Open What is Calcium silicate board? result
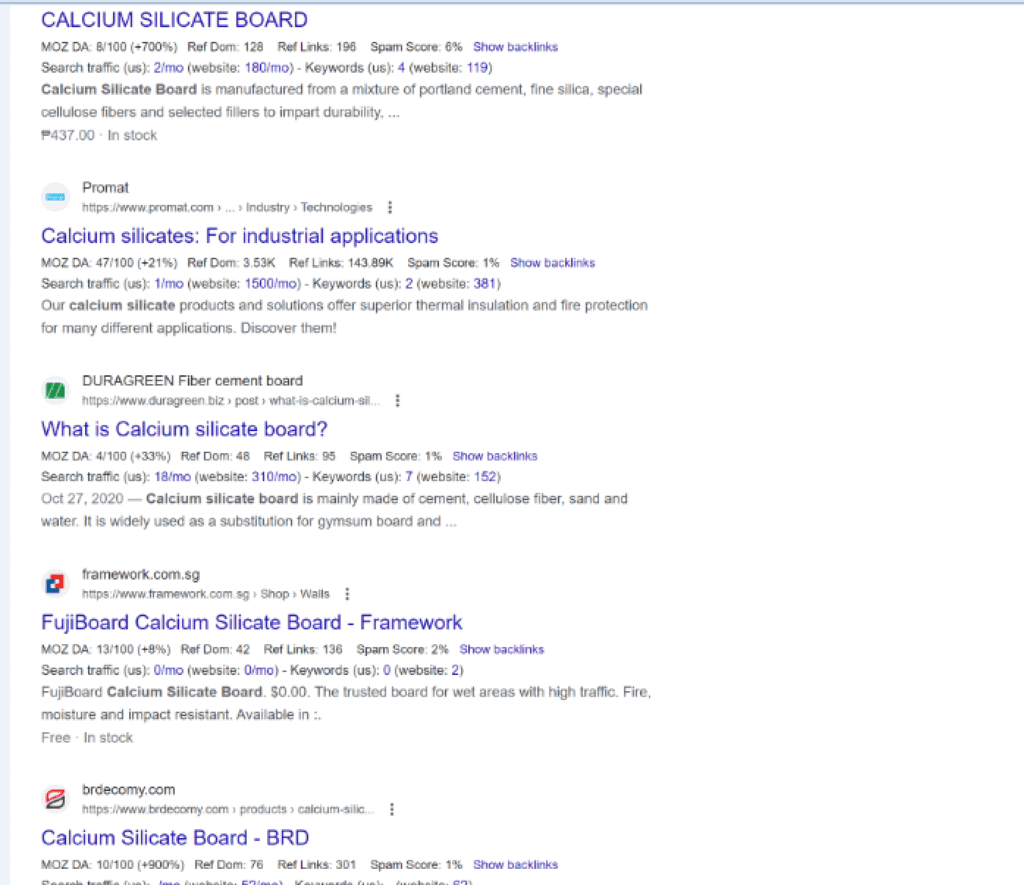 [x=184, y=429]
